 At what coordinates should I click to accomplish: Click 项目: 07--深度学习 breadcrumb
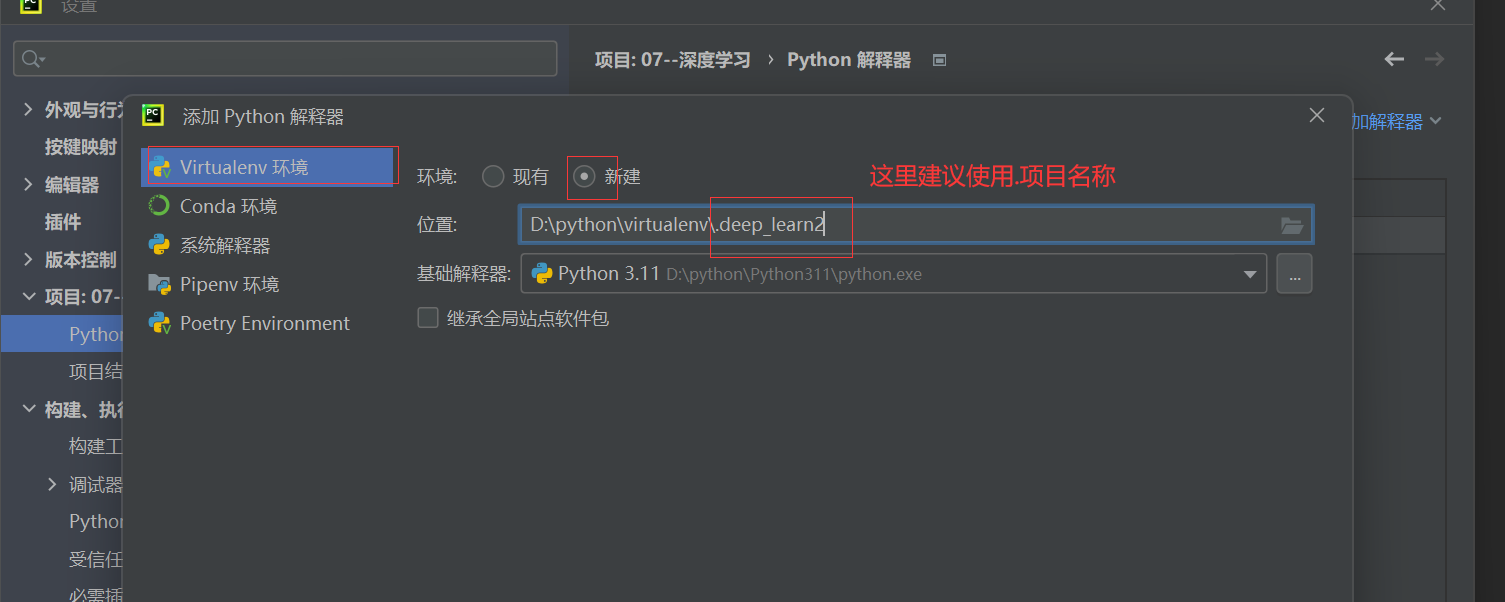pos(672,60)
